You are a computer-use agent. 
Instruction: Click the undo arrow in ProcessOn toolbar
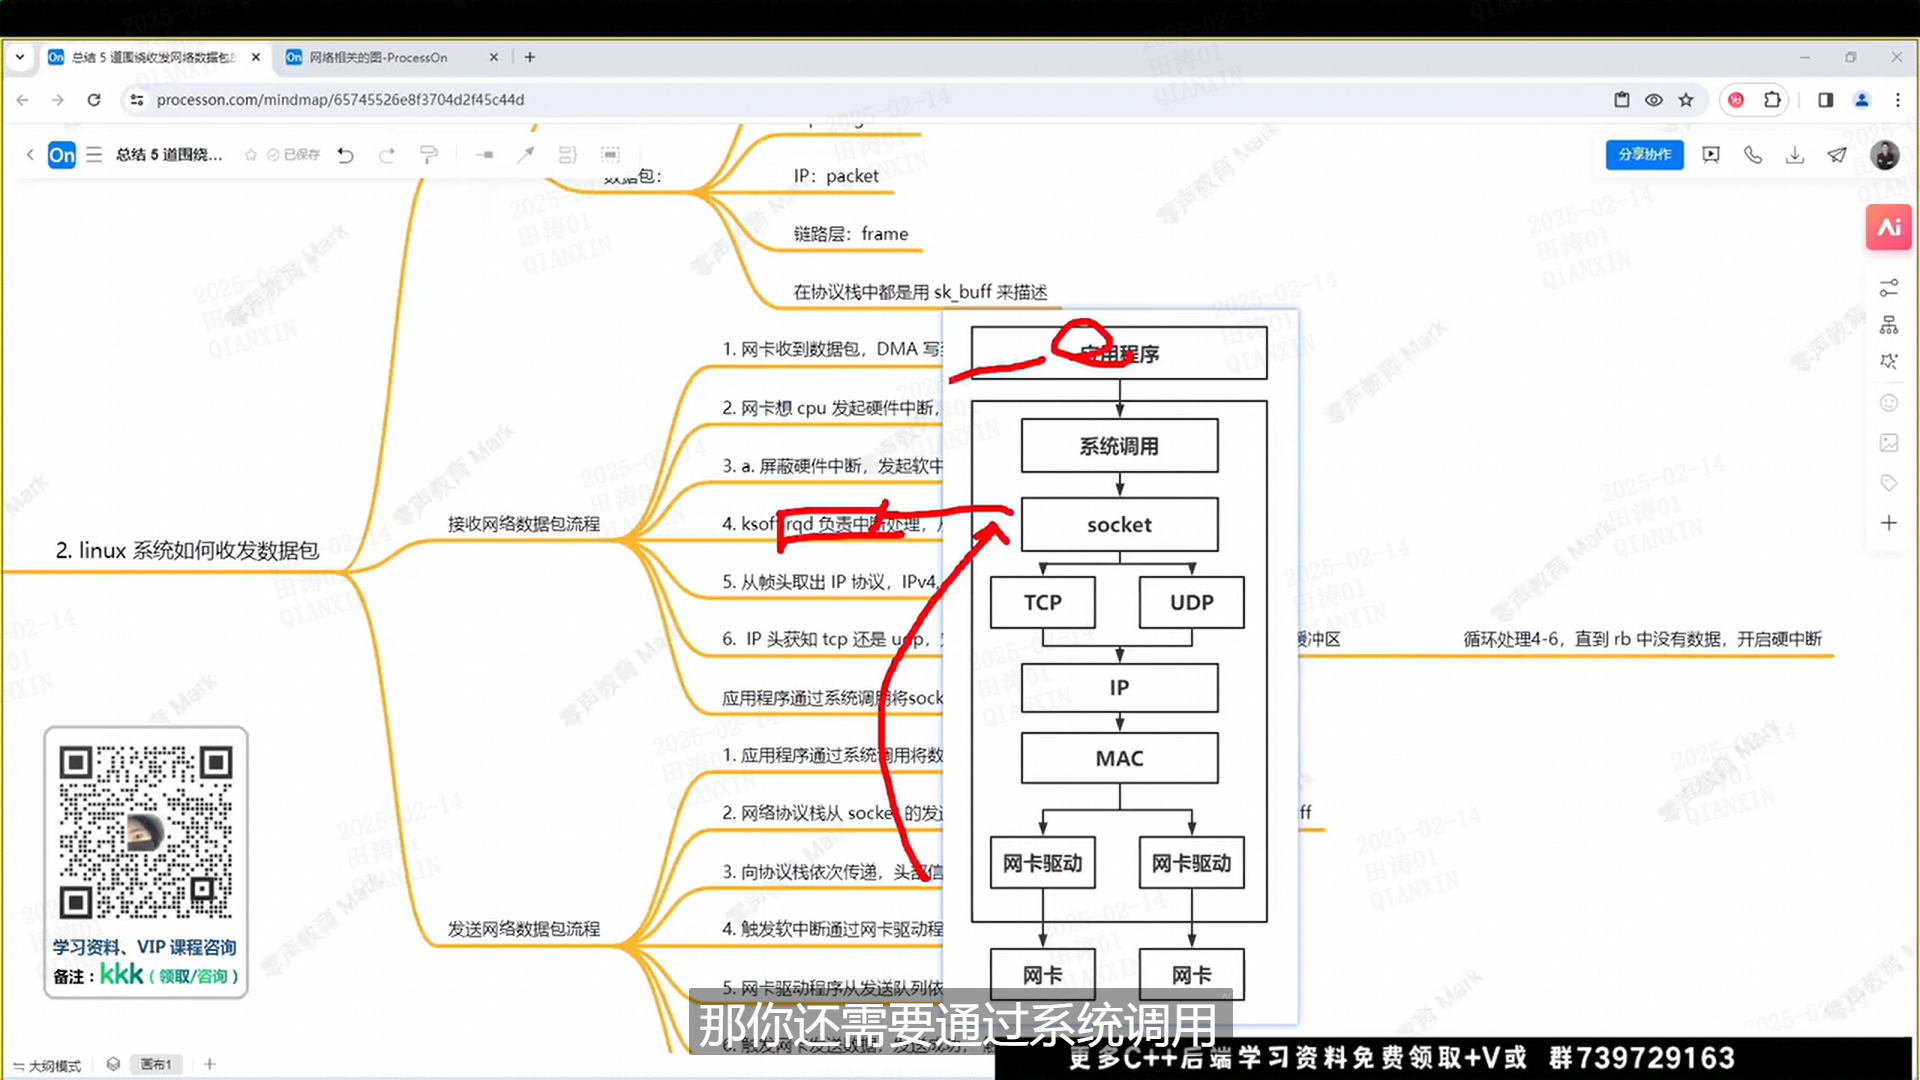(346, 155)
